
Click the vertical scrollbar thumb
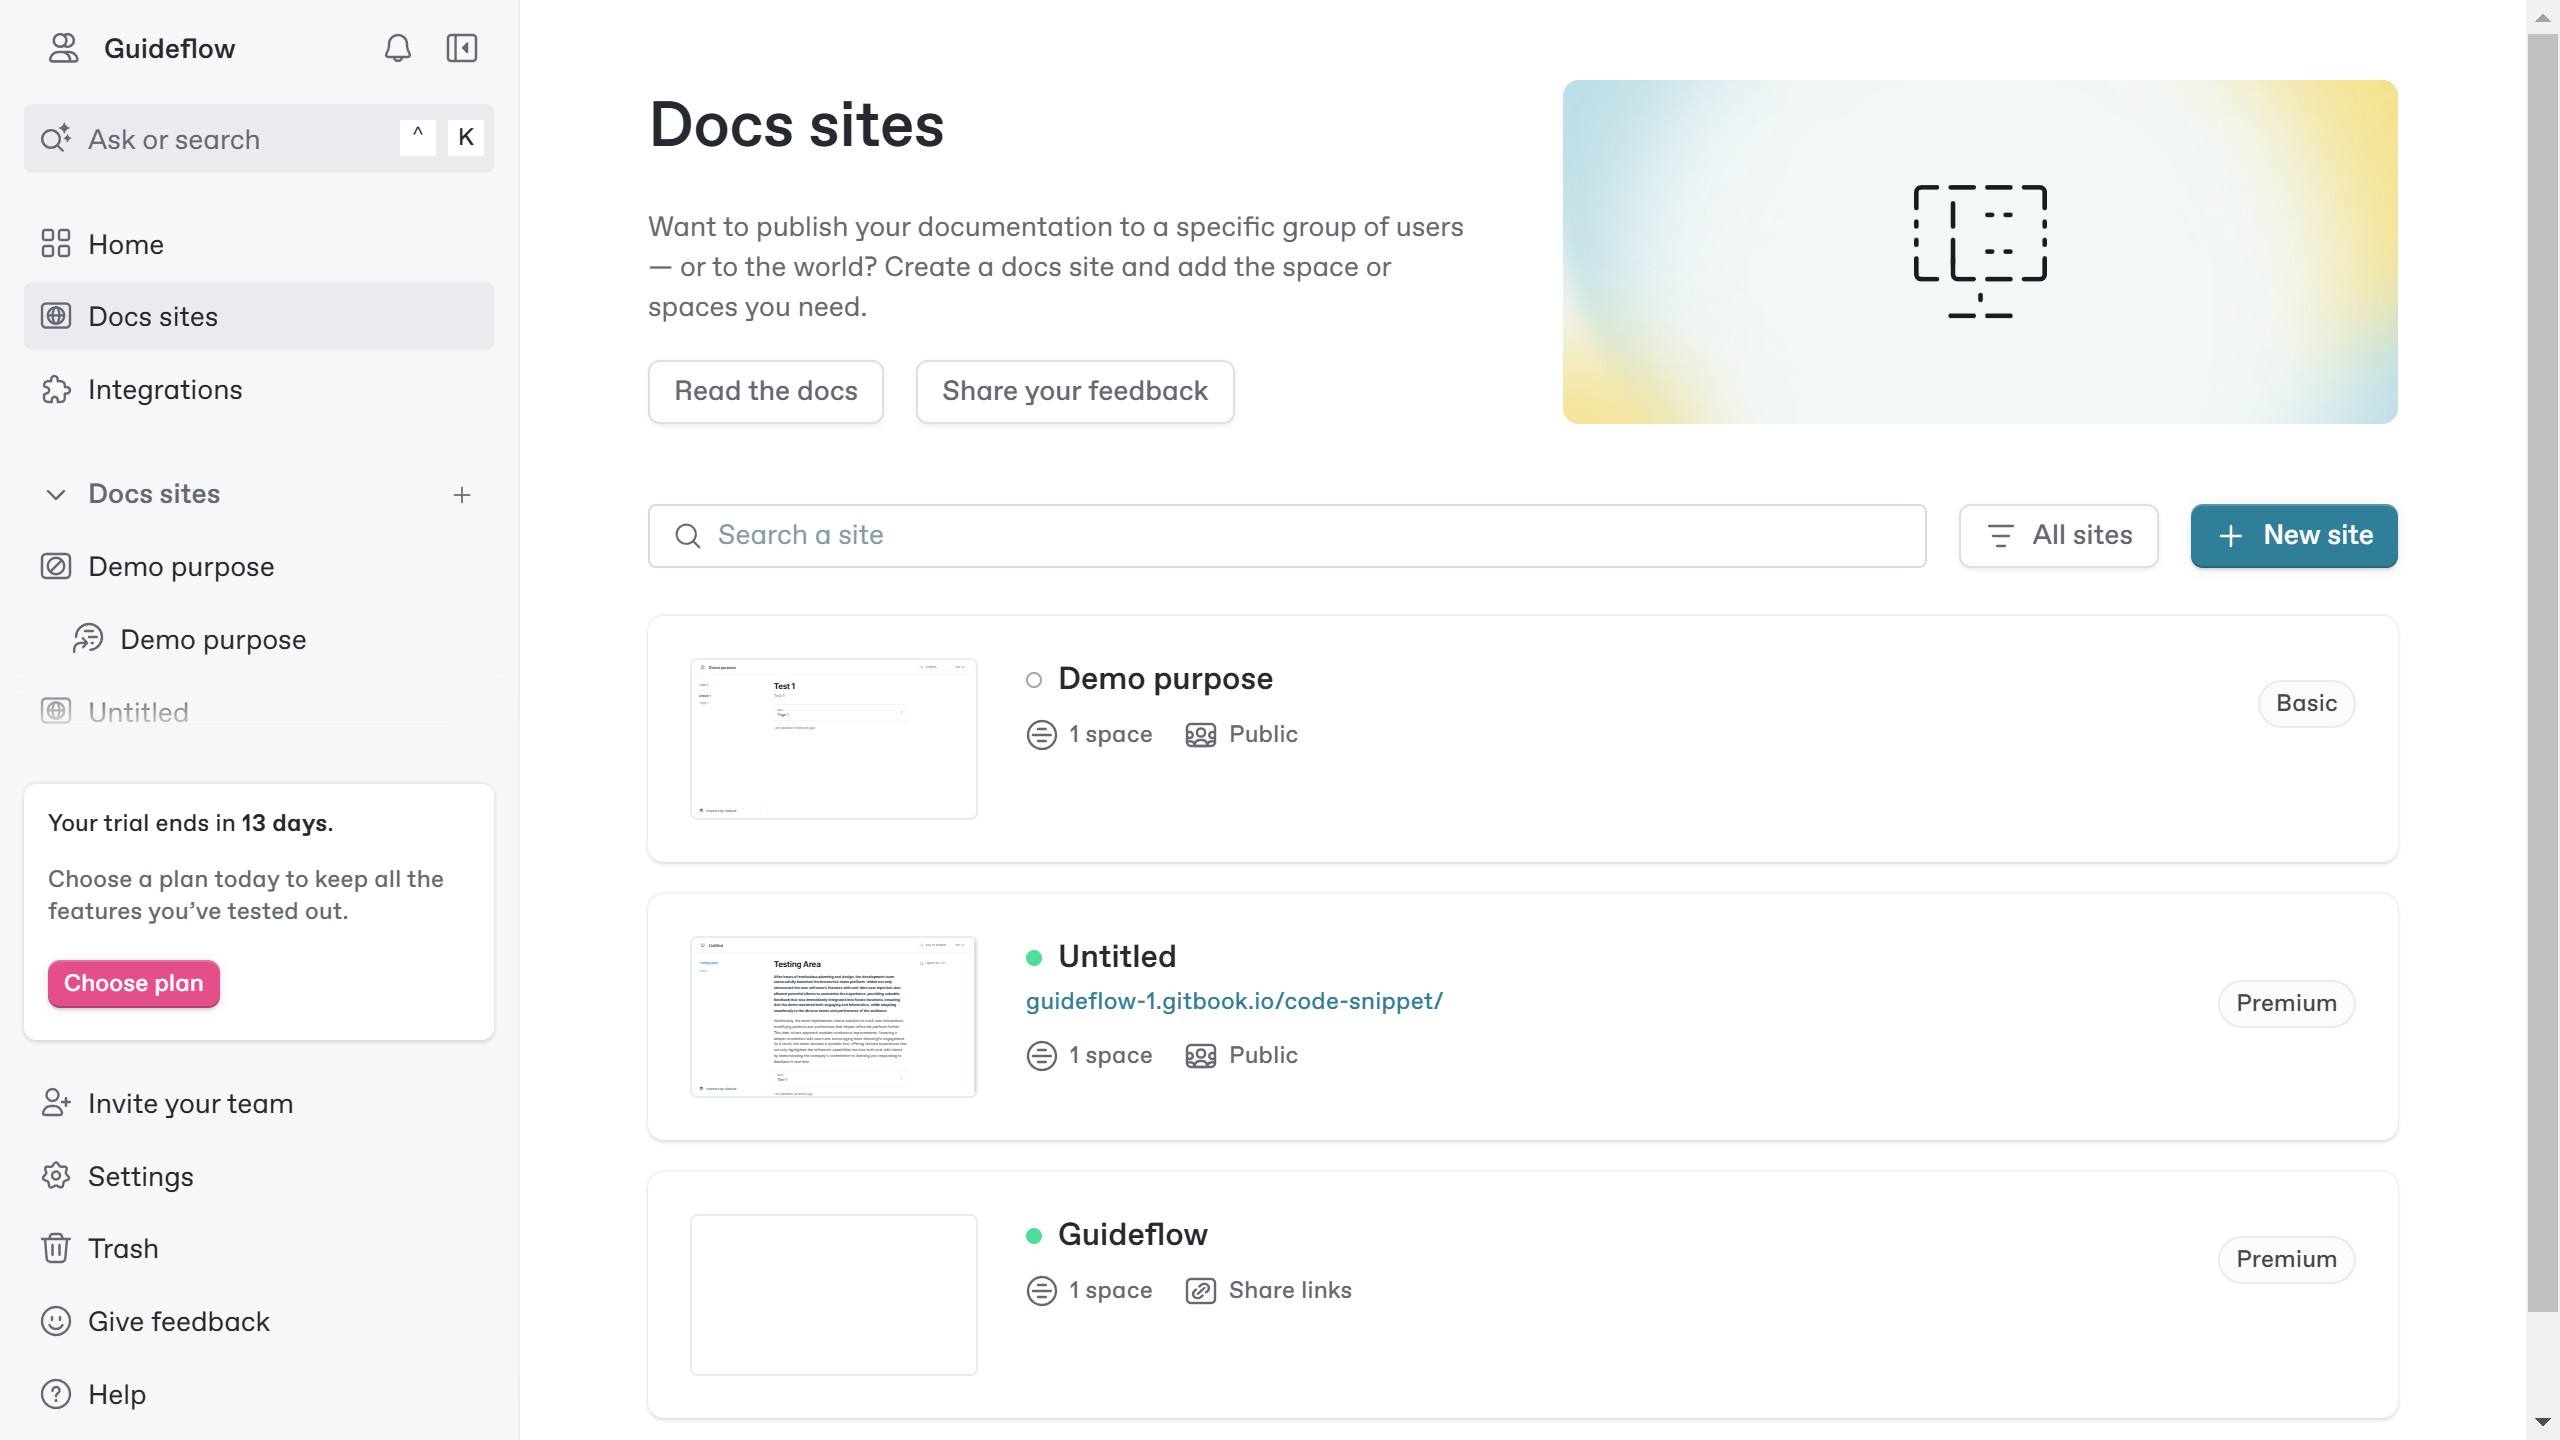2542,673
